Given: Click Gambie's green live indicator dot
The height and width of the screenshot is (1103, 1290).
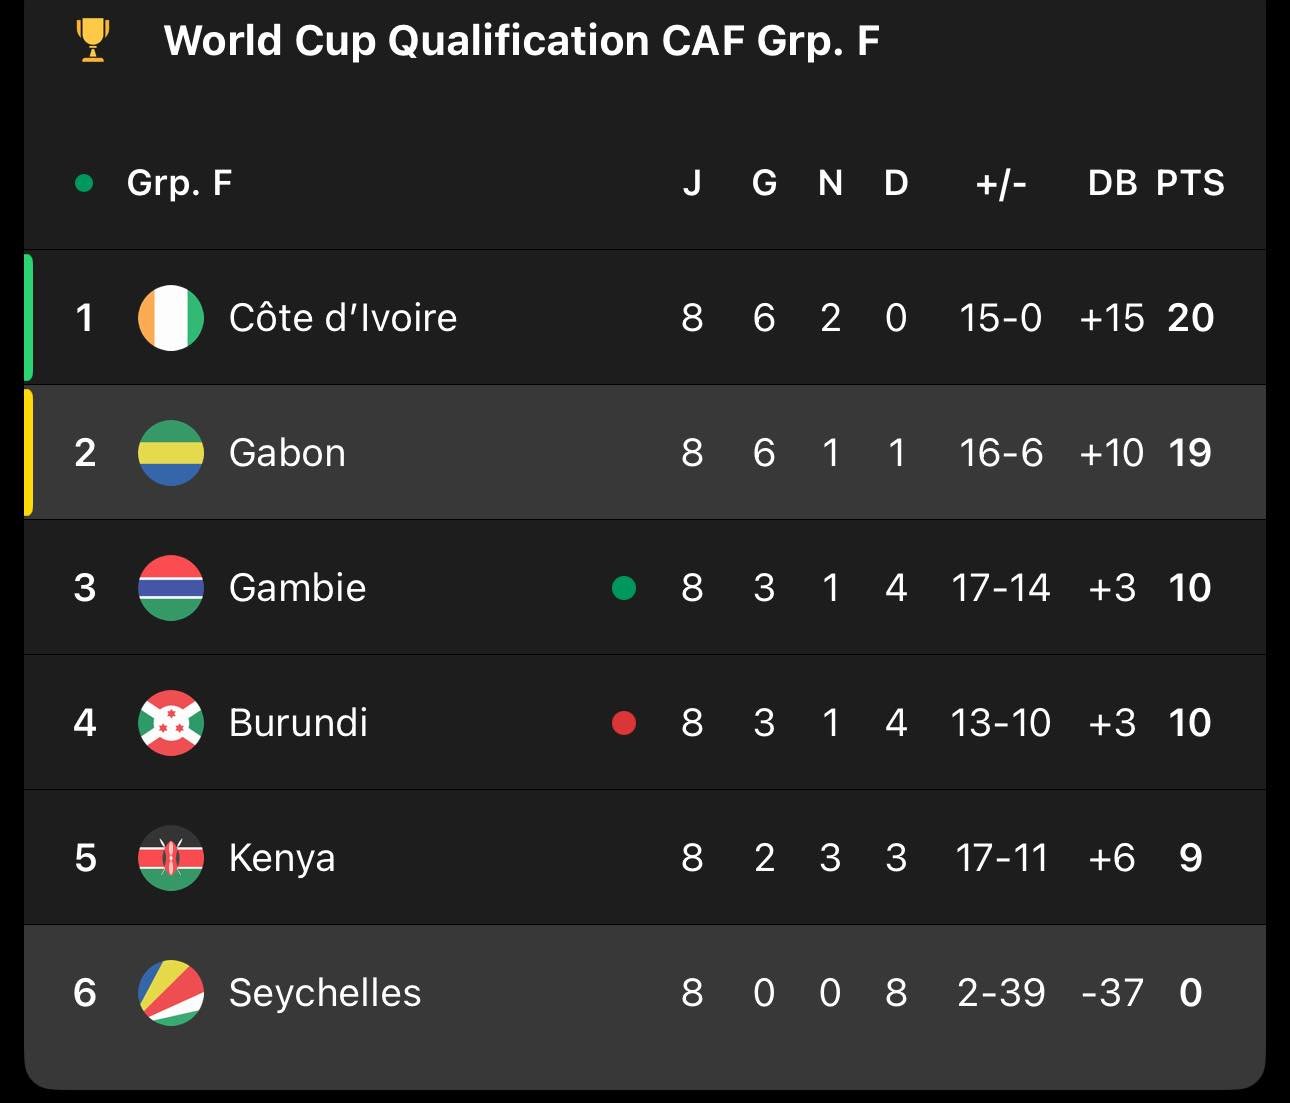Looking at the screenshot, I should click(624, 588).
